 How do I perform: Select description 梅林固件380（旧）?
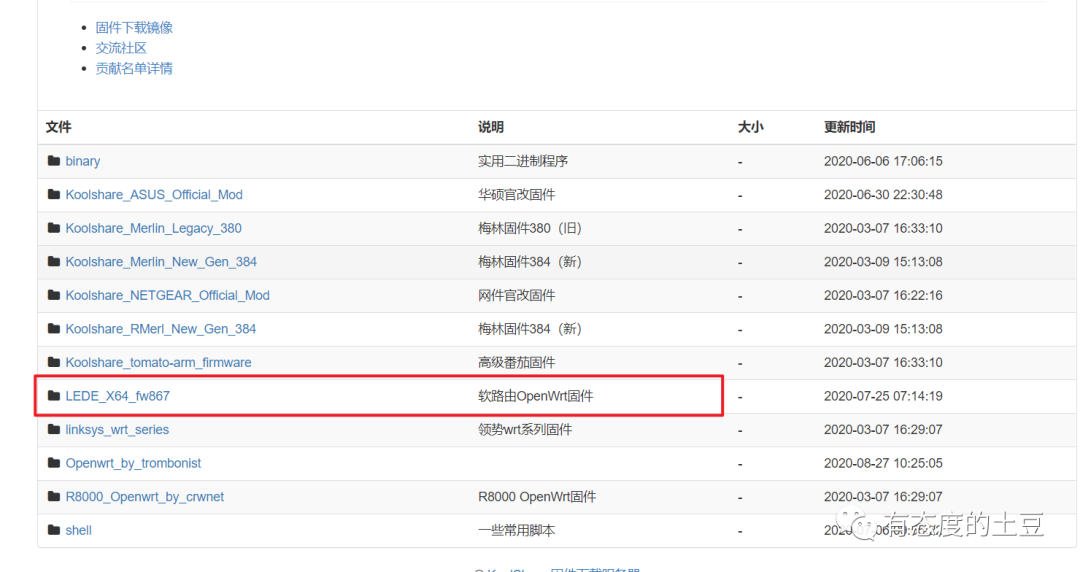tap(530, 229)
